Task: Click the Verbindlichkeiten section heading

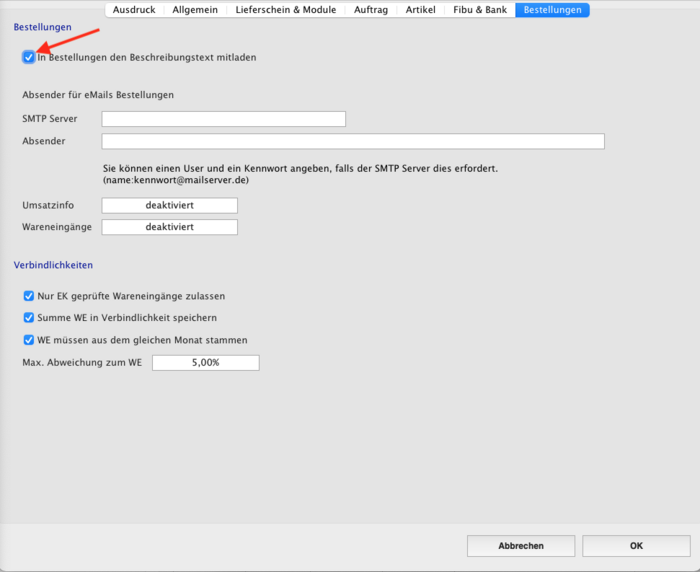Action: pos(53,265)
